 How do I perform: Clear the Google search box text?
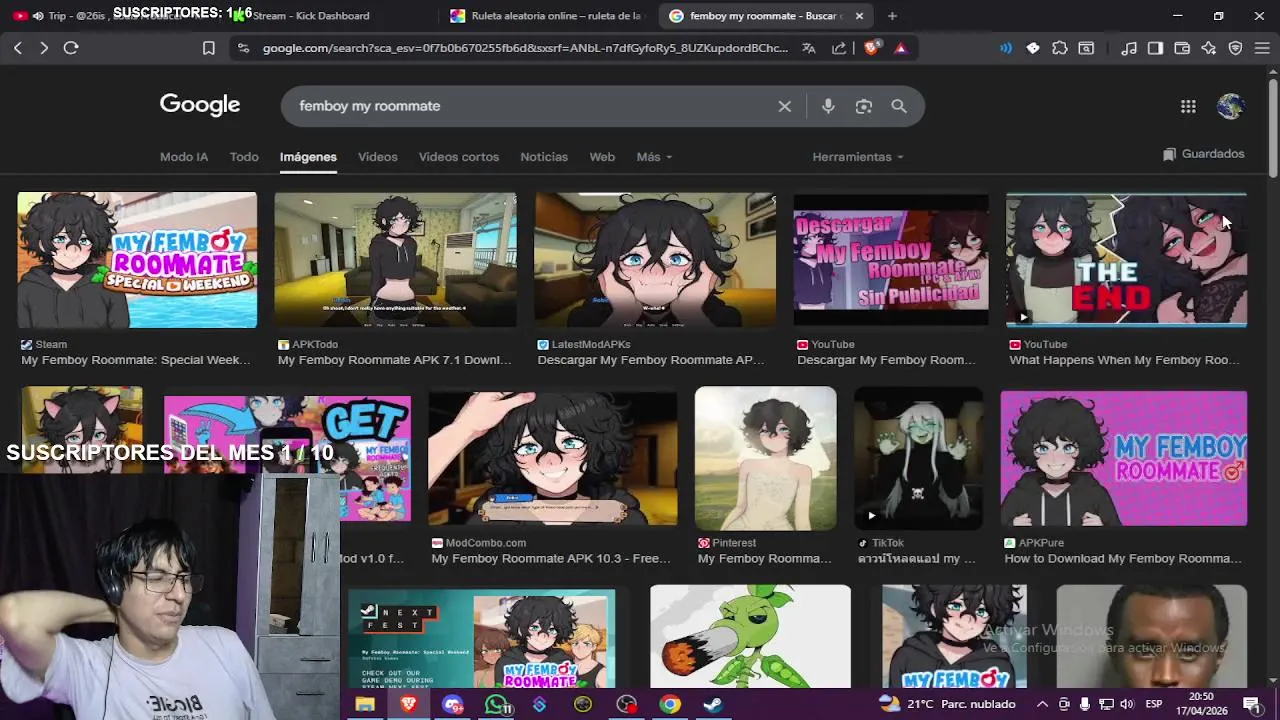pyautogui.click(x=785, y=106)
